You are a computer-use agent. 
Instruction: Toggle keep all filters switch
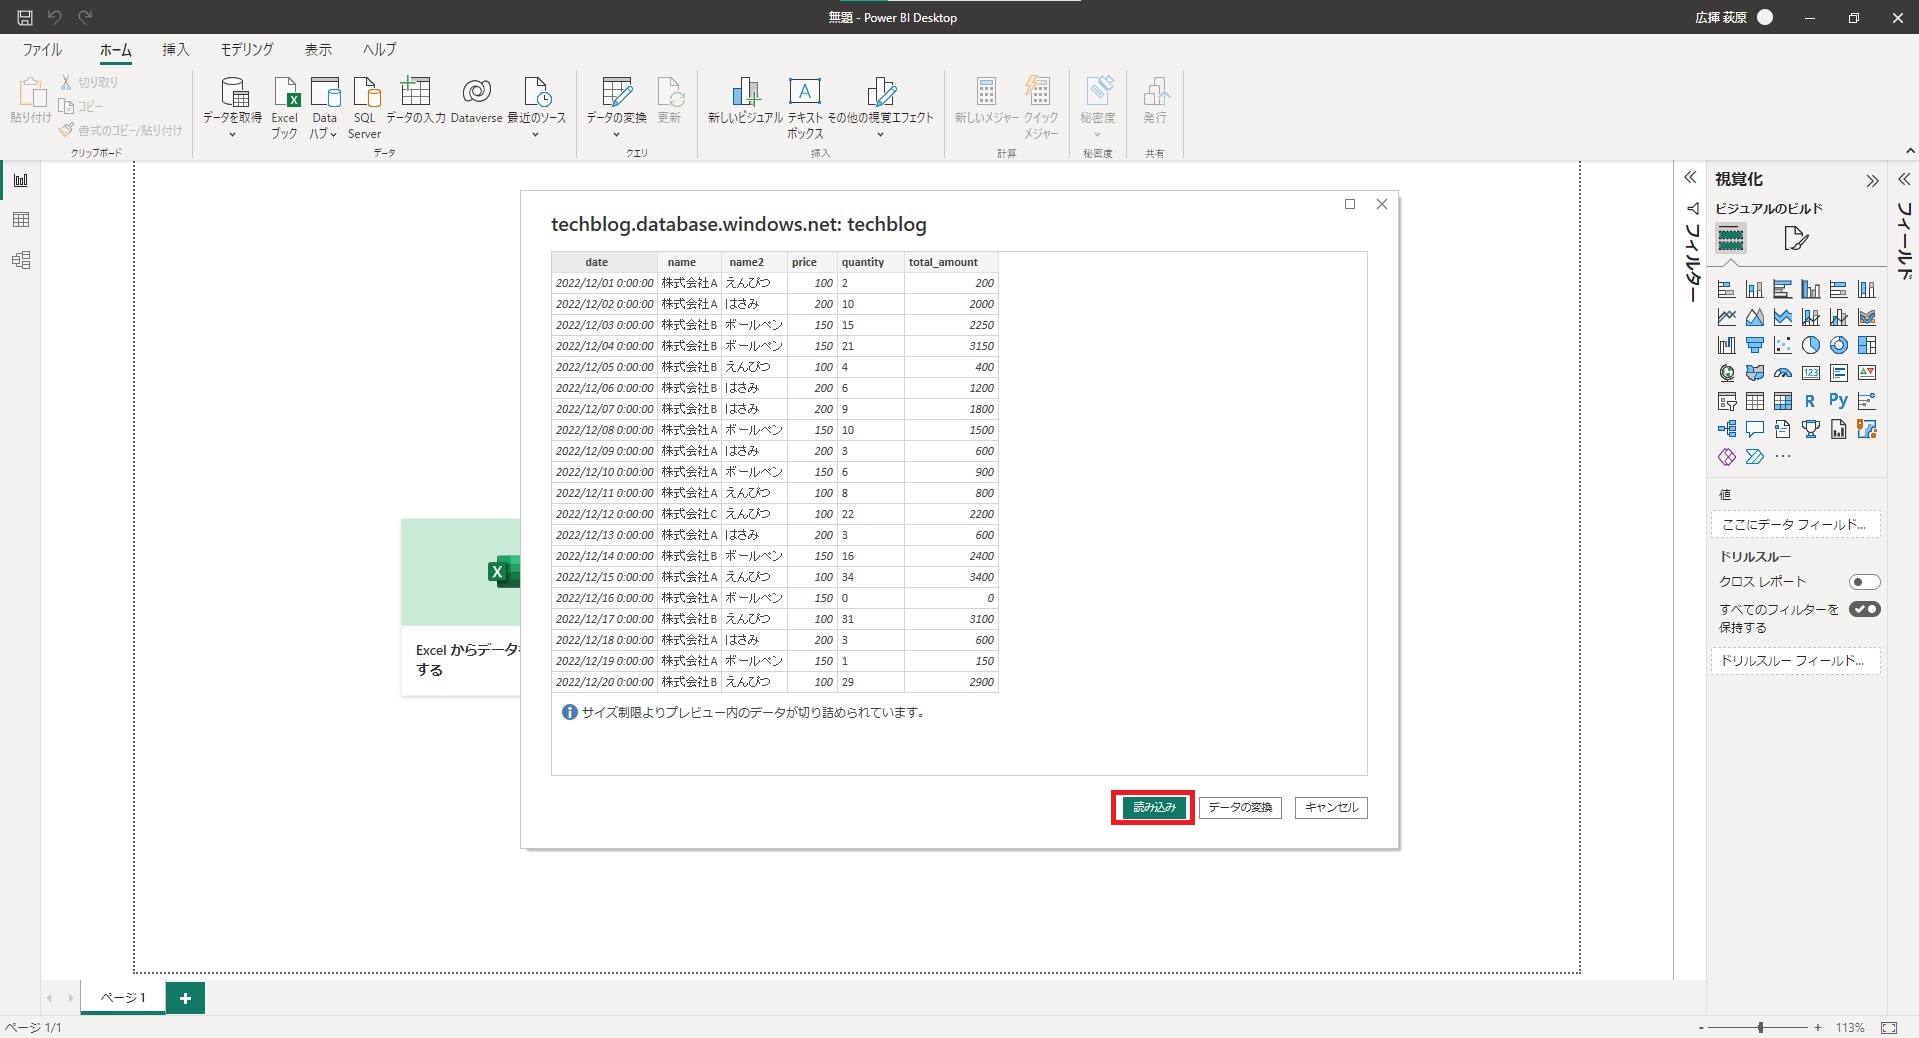click(1864, 609)
